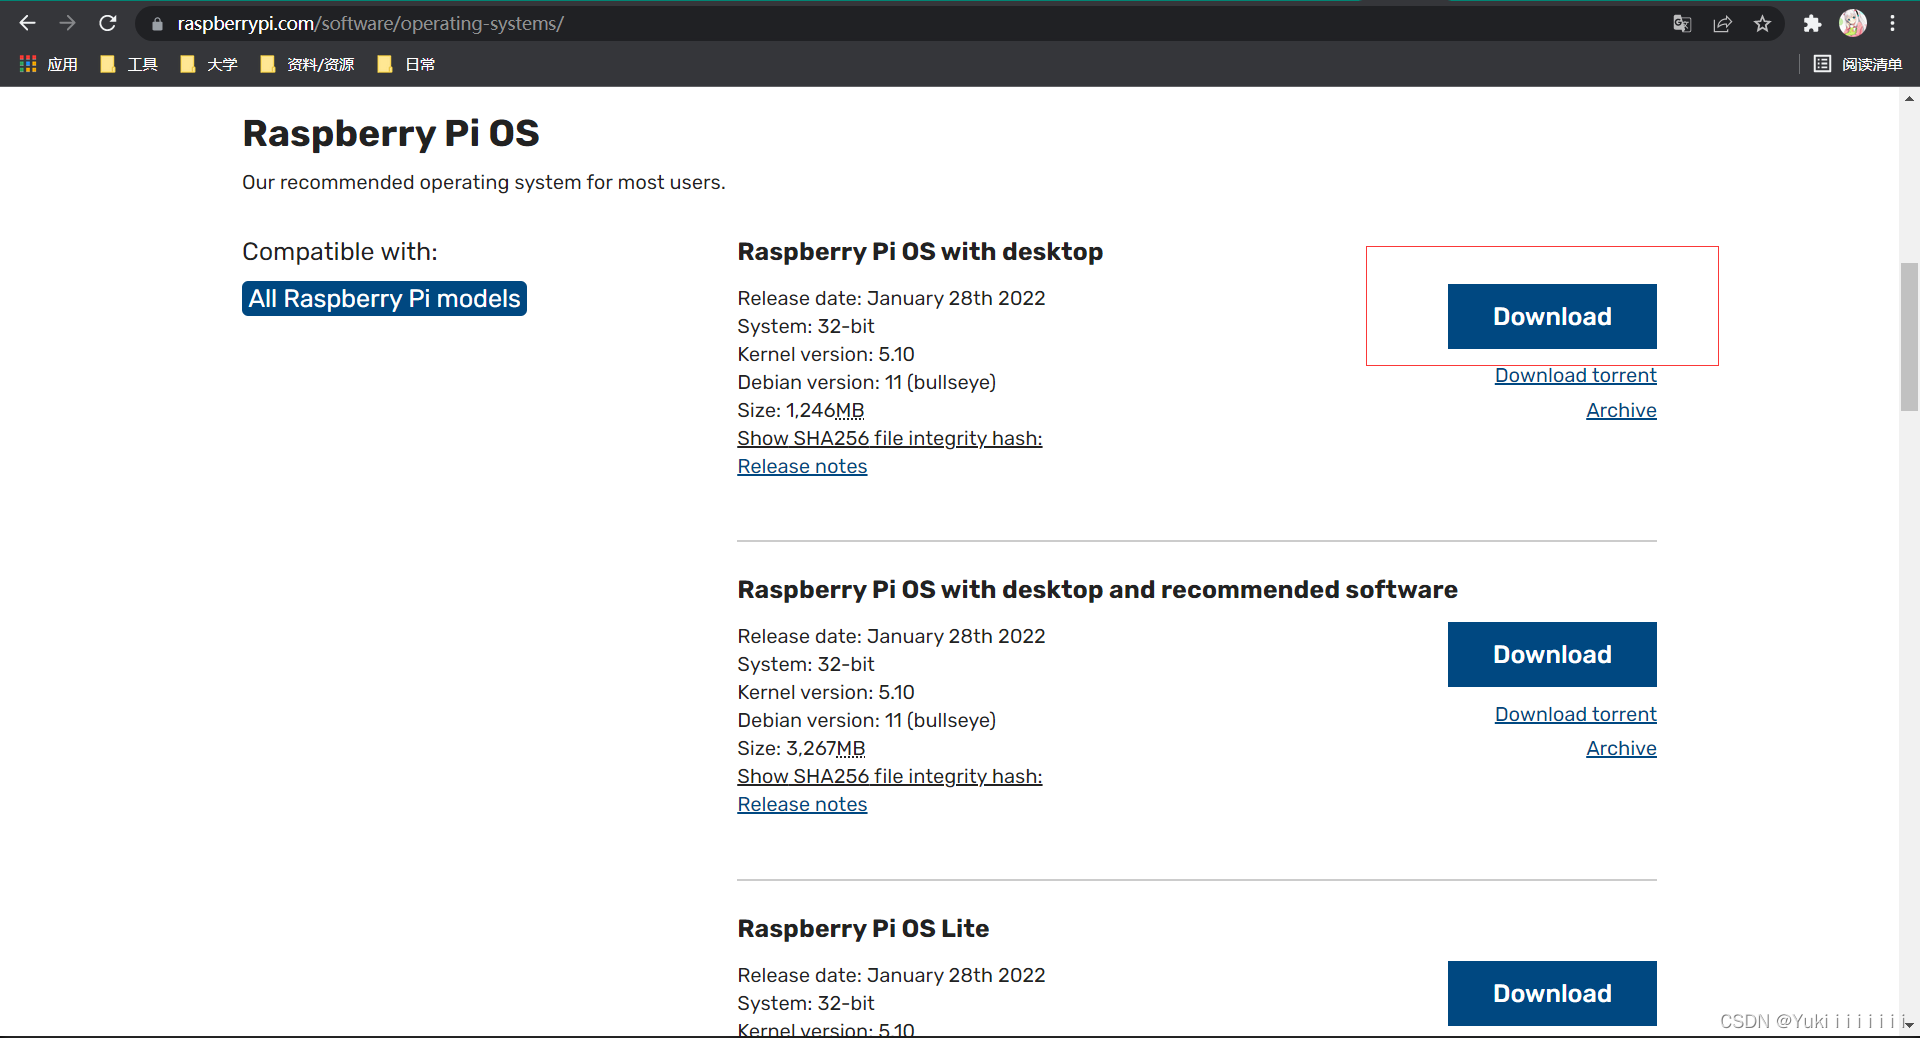
Task: Click the Raspberry Pi OS heading
Action: tap(391, 133)
